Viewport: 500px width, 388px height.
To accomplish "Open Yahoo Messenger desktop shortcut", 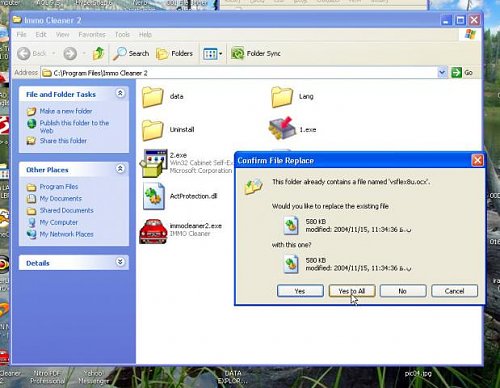I will pos(94,377).
